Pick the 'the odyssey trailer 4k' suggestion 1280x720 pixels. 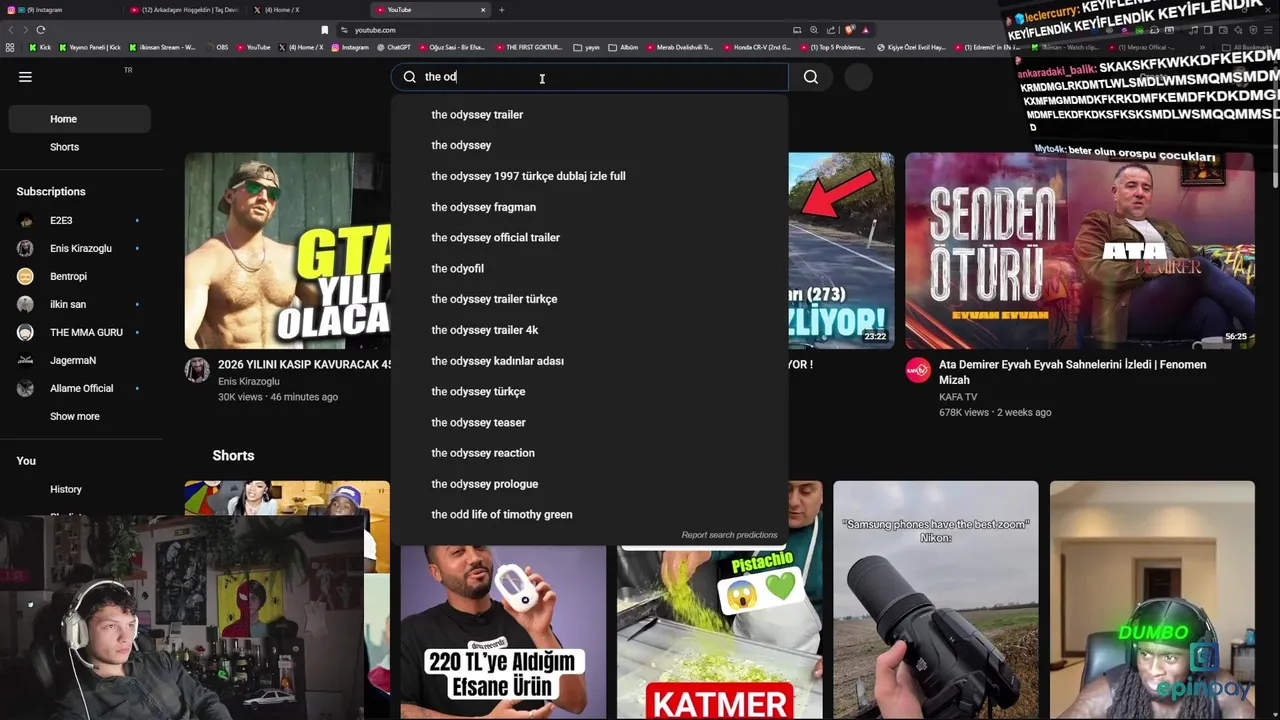tap(590, 330)
